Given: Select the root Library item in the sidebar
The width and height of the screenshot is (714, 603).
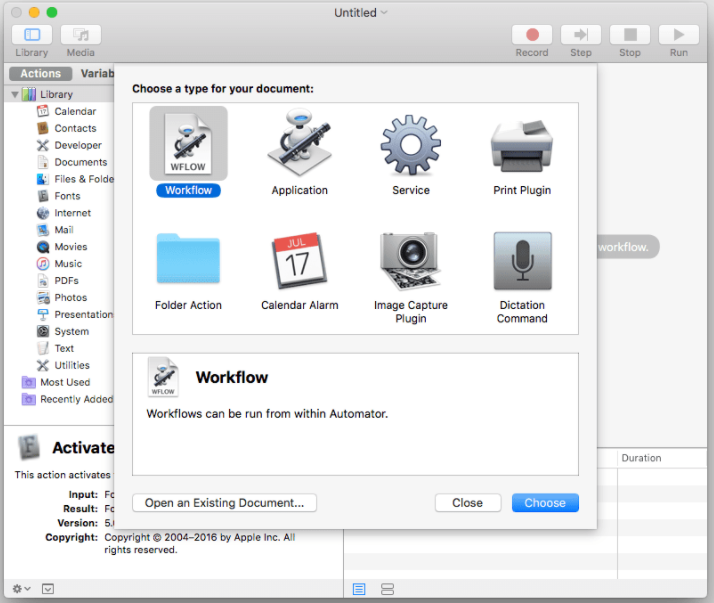Looking at the screenshot, I should pyautogui.click(x=56, y=94).
